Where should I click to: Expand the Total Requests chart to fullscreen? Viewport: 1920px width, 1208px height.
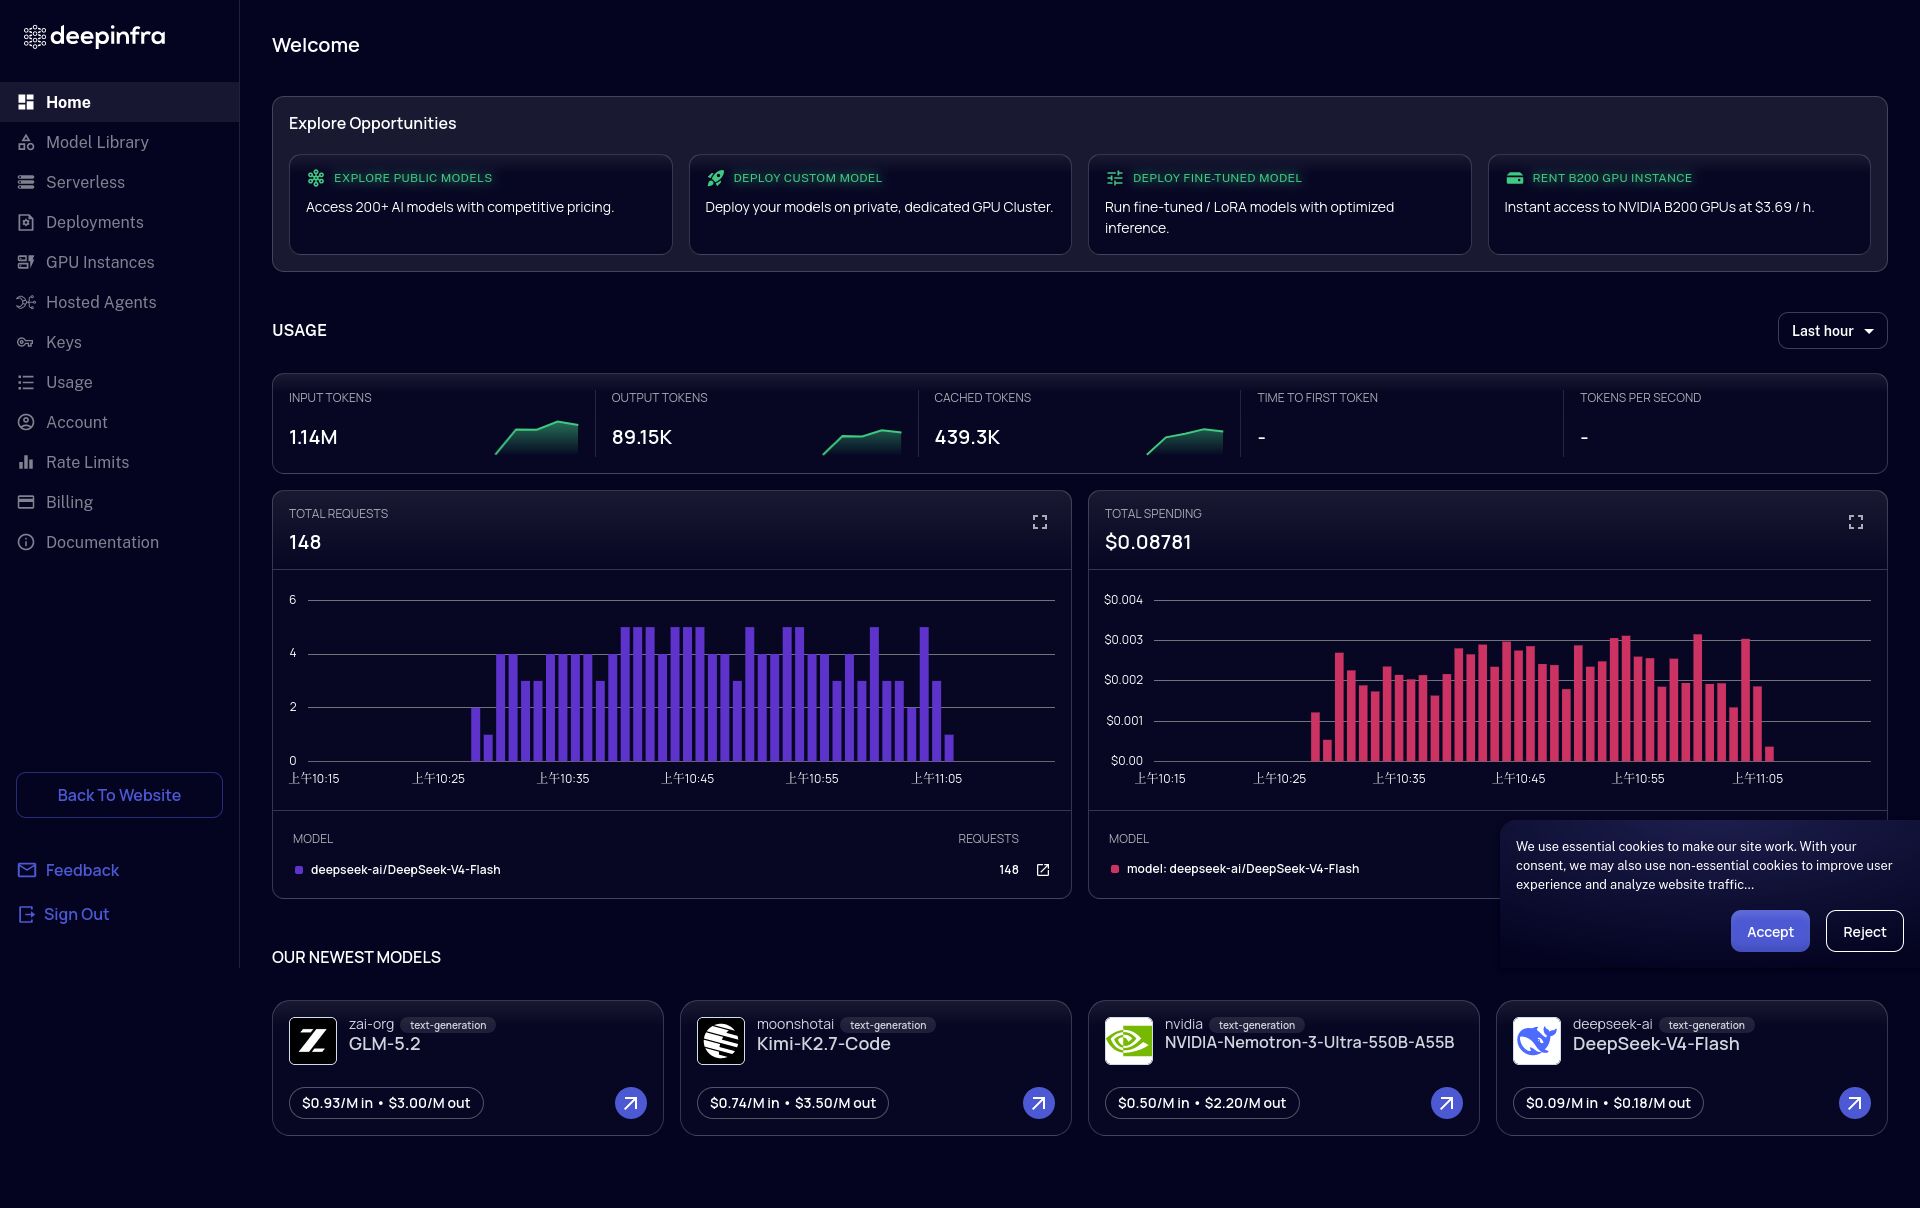(1040, 522)
